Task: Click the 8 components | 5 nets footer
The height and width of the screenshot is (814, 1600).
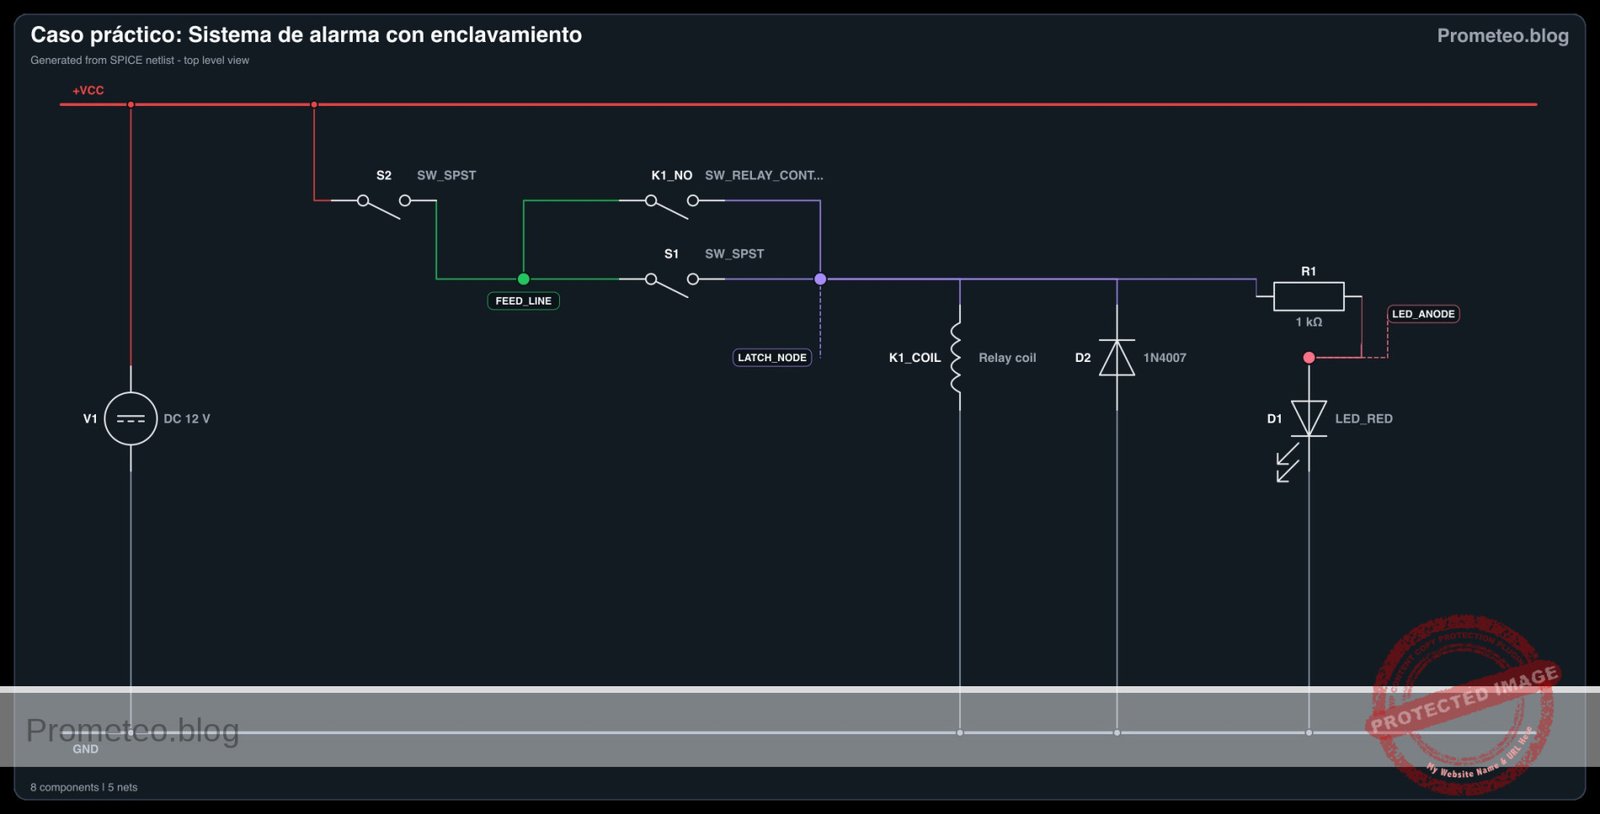Action: (84, 787)
